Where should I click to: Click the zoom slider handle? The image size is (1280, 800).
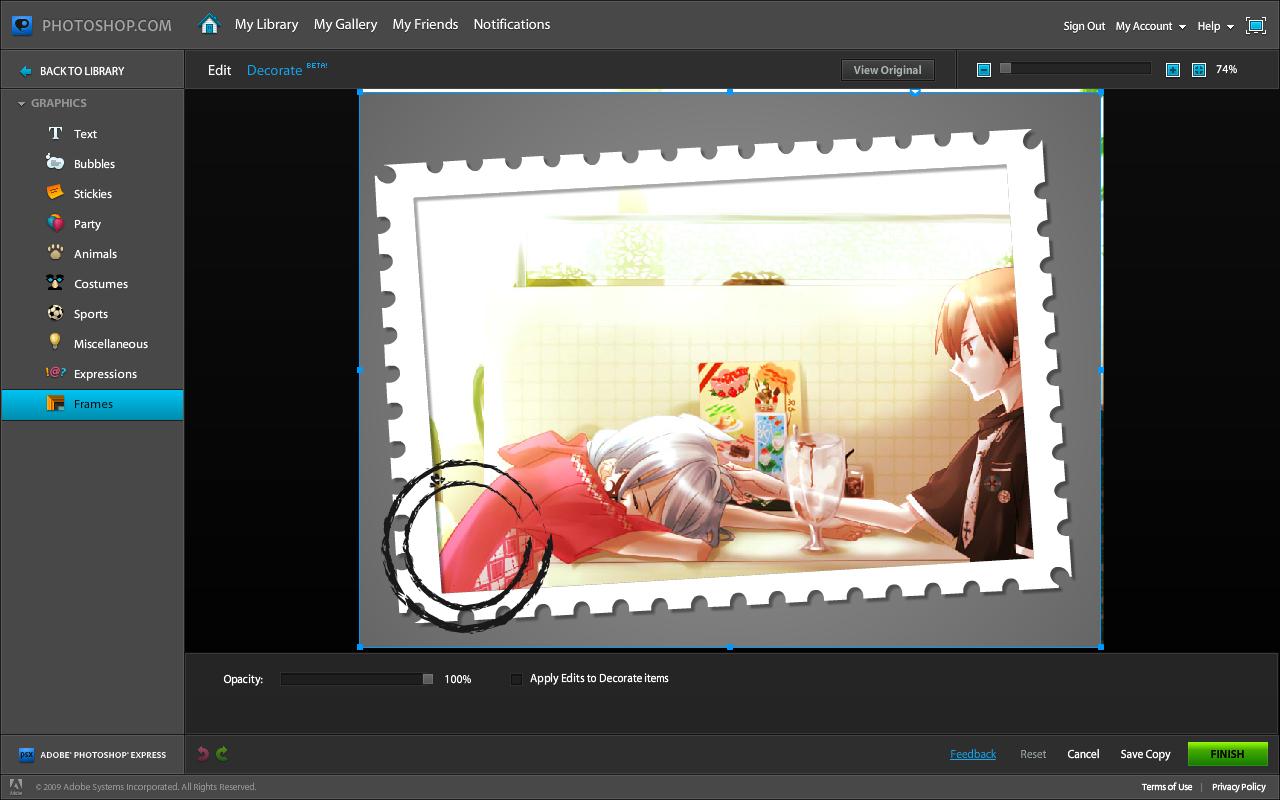[1006, 68]
